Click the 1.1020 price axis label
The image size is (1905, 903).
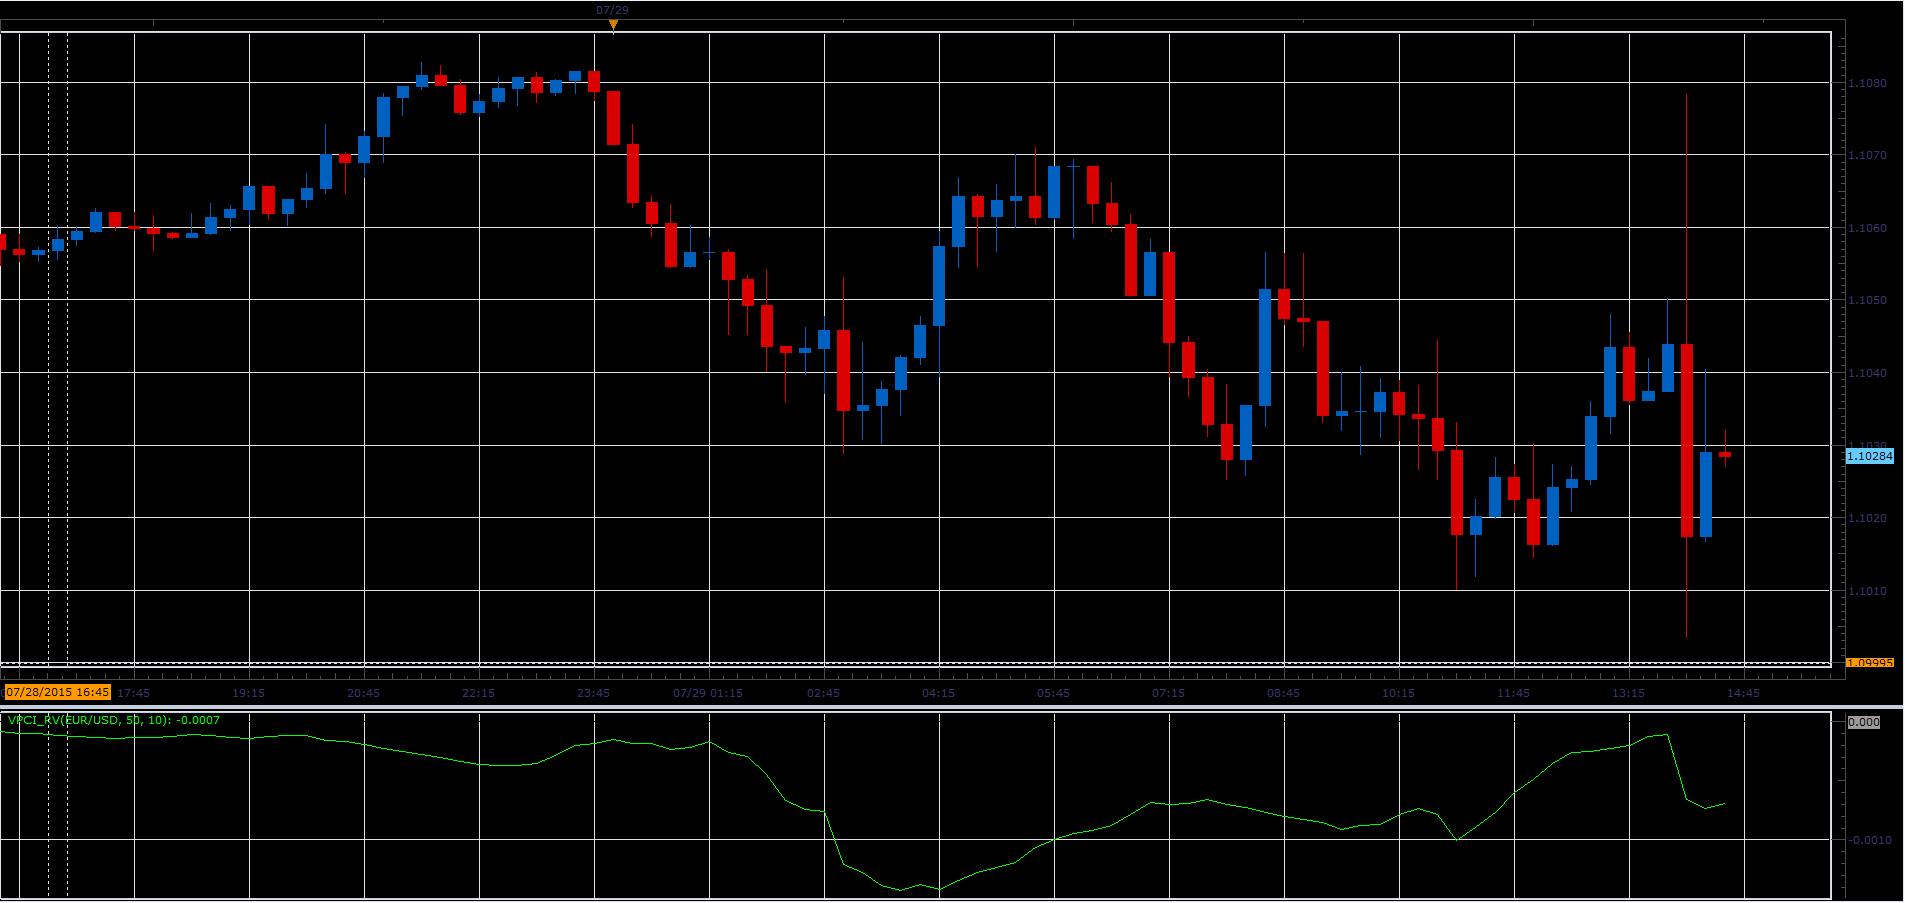coord(1867,518)
